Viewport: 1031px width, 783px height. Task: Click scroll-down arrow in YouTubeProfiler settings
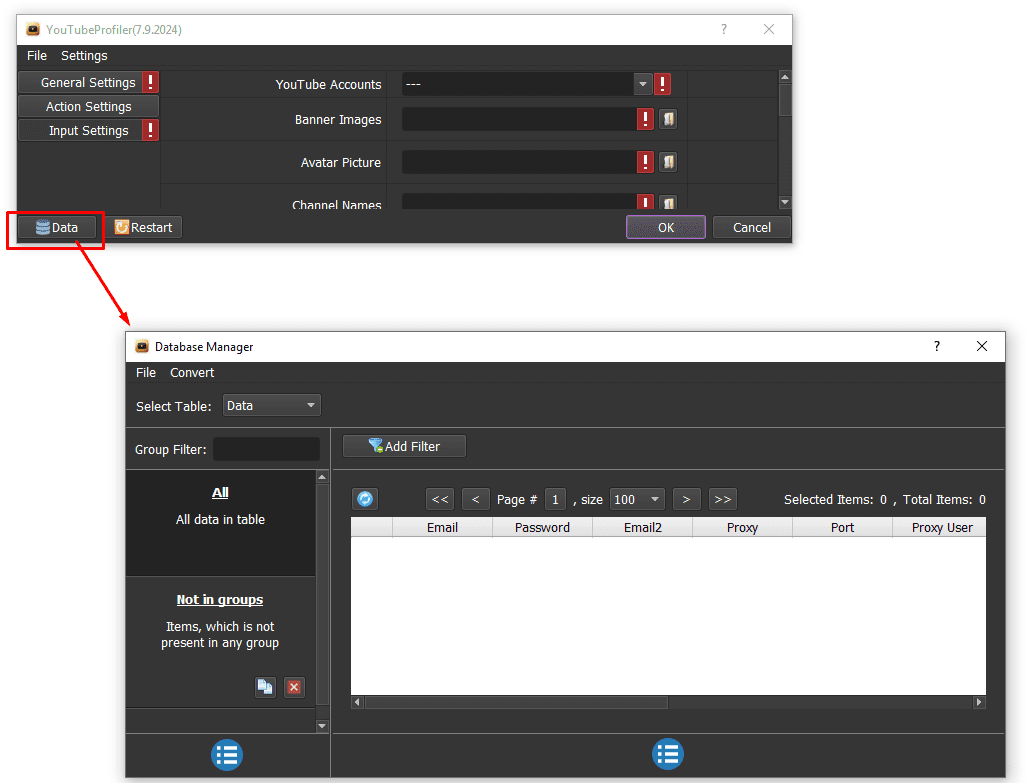pos(784,202)
